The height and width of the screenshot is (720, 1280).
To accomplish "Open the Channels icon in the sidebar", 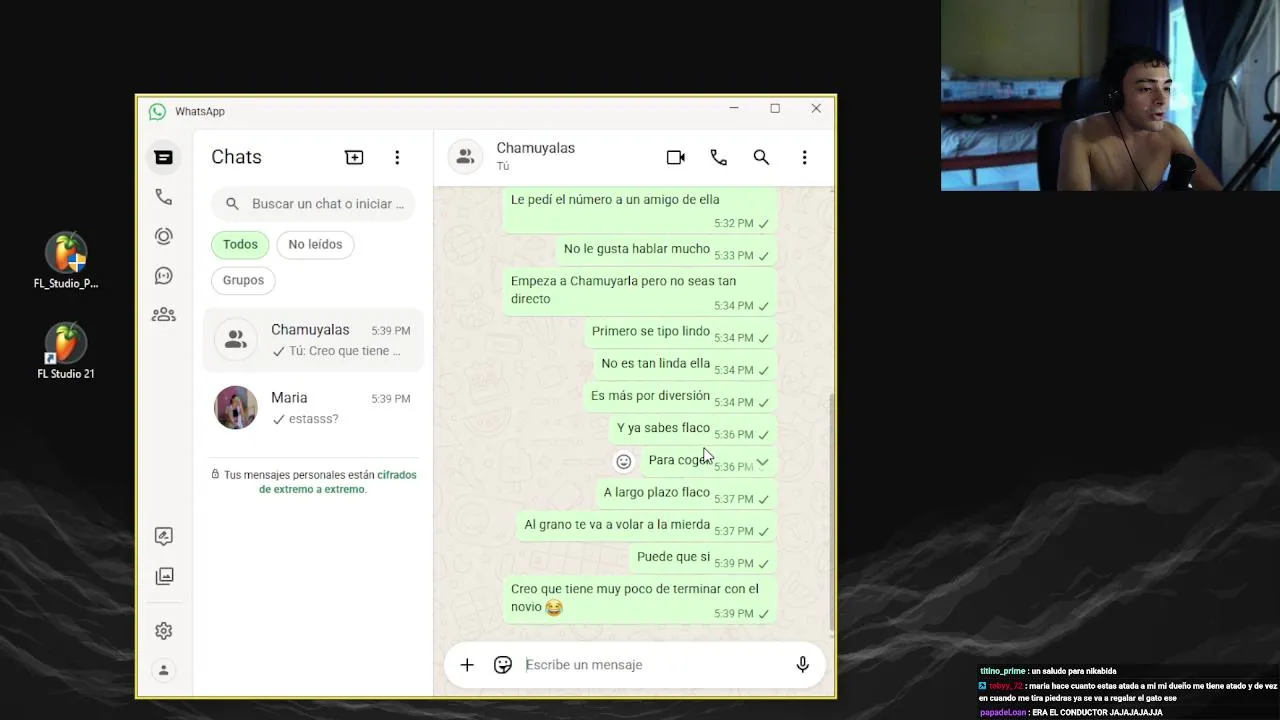I will click(x=164, y=276).
